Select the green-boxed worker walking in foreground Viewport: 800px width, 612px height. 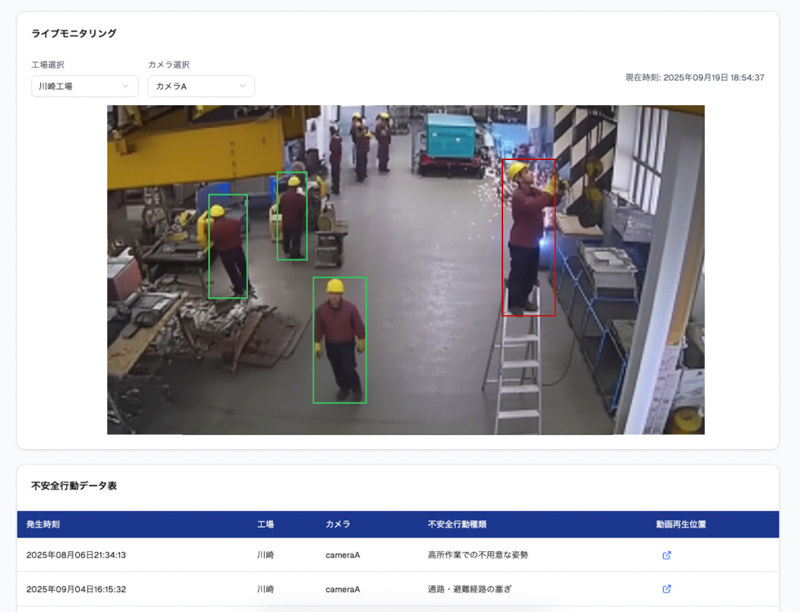tap(339, 340)
